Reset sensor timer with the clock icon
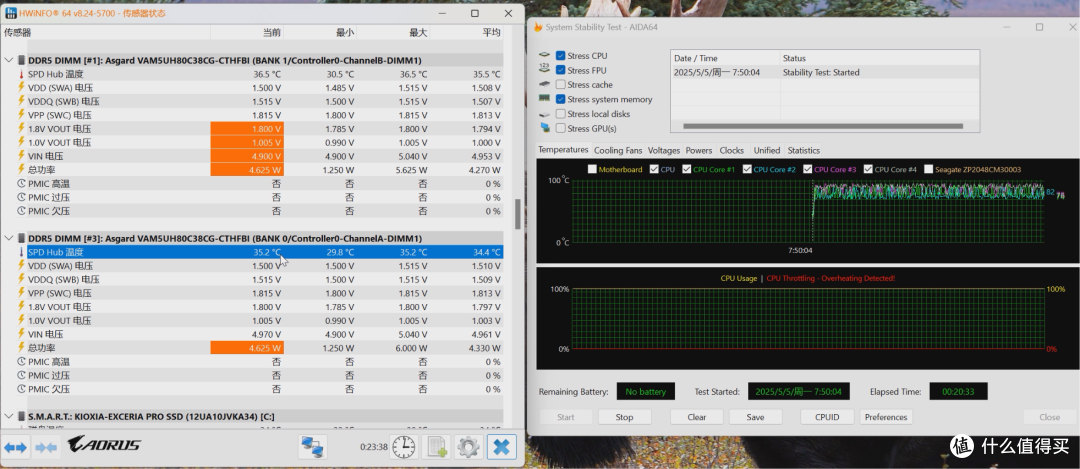Screen dimensions: 1080x469 (x=403, y=447)
